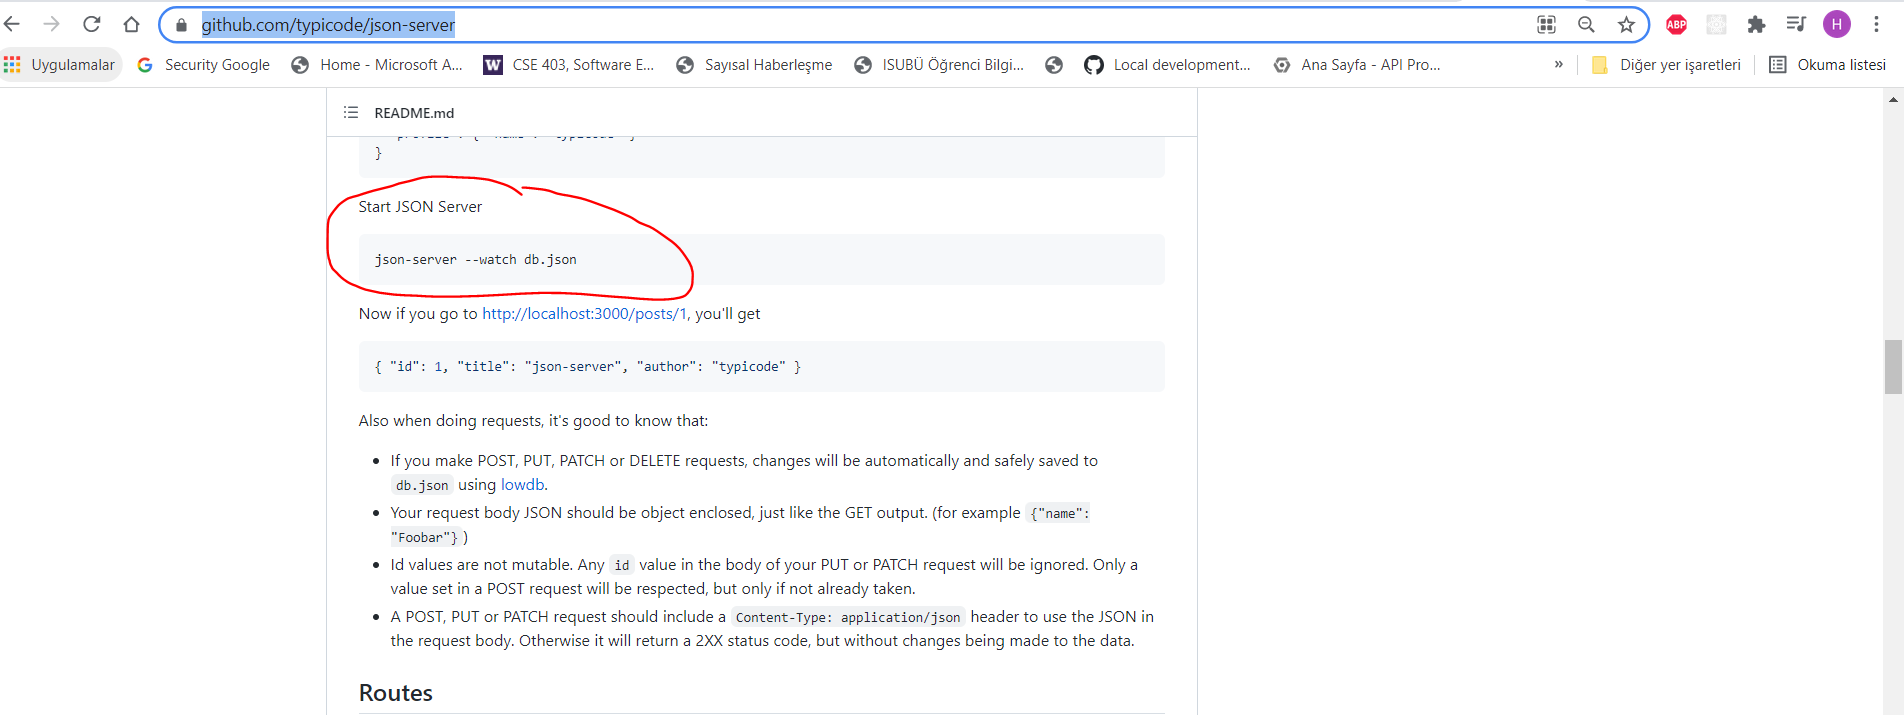Click the address bar URL field
The image size is (1904, 715).
click(x=800, y=25)
